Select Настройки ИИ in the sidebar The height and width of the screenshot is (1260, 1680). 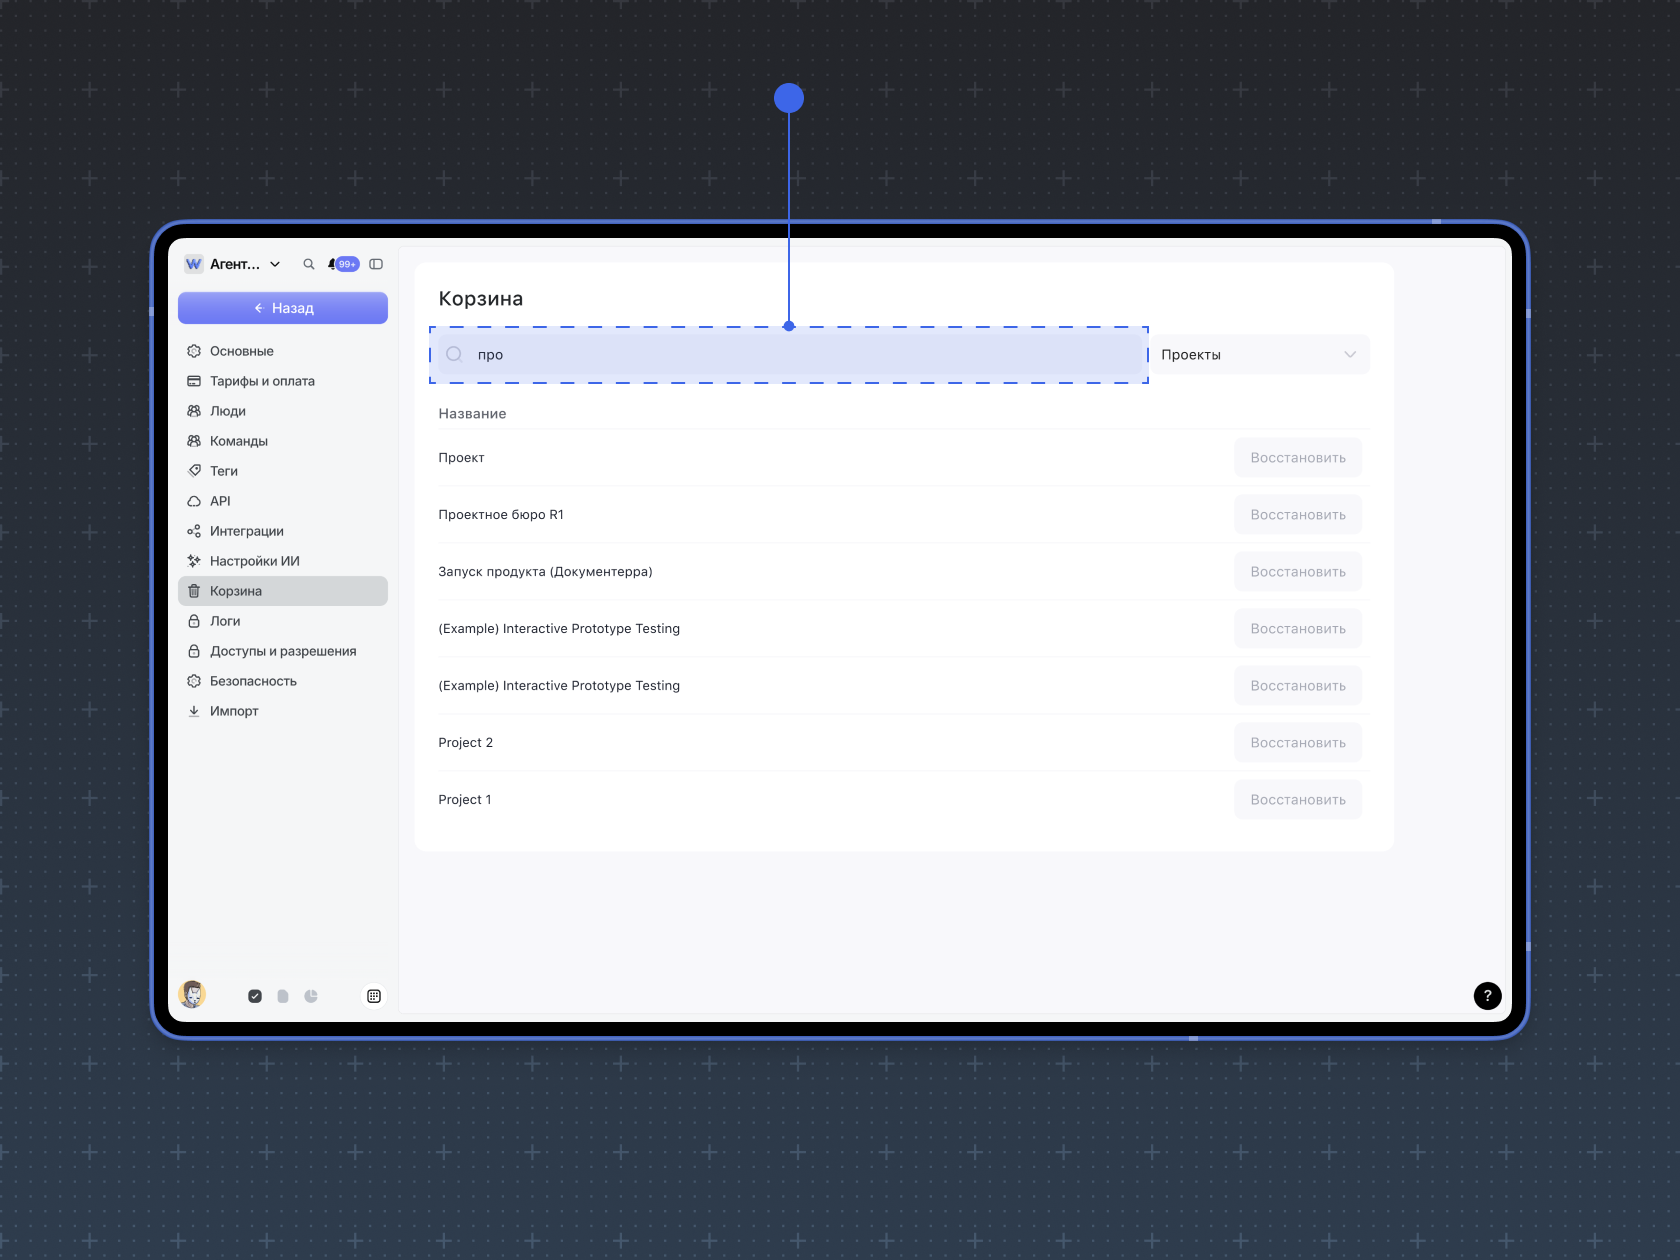254,561
